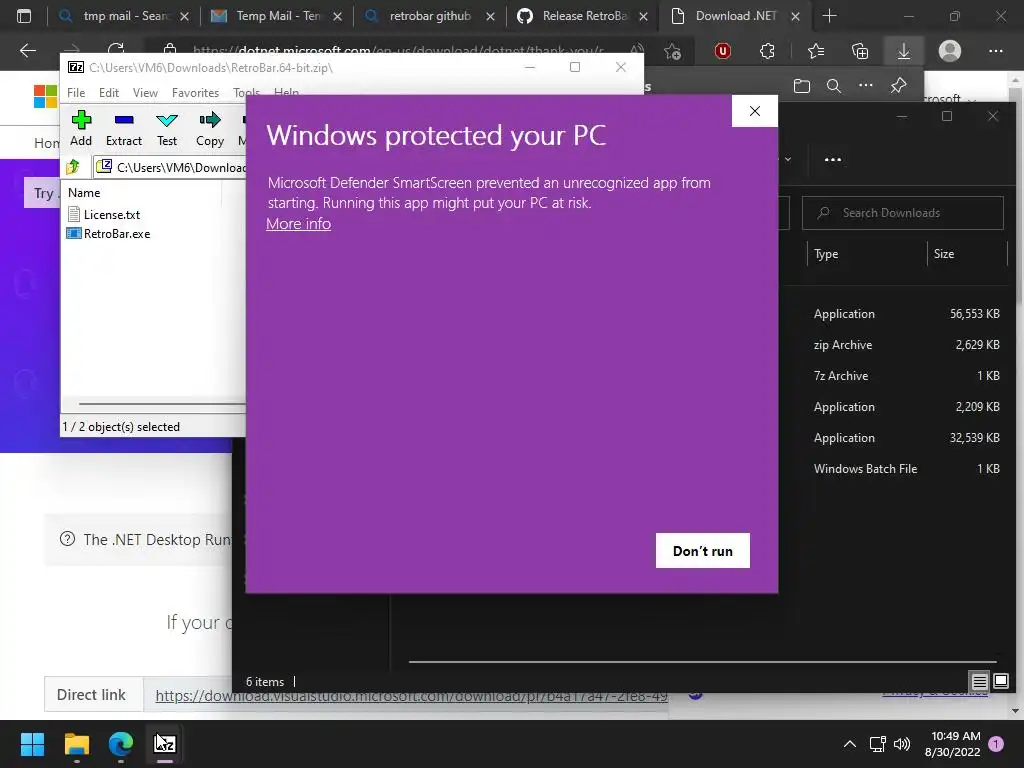This screenshot has width=1024, height=768.
Task: Open the Windows Start menu
Action: point(32,744)
